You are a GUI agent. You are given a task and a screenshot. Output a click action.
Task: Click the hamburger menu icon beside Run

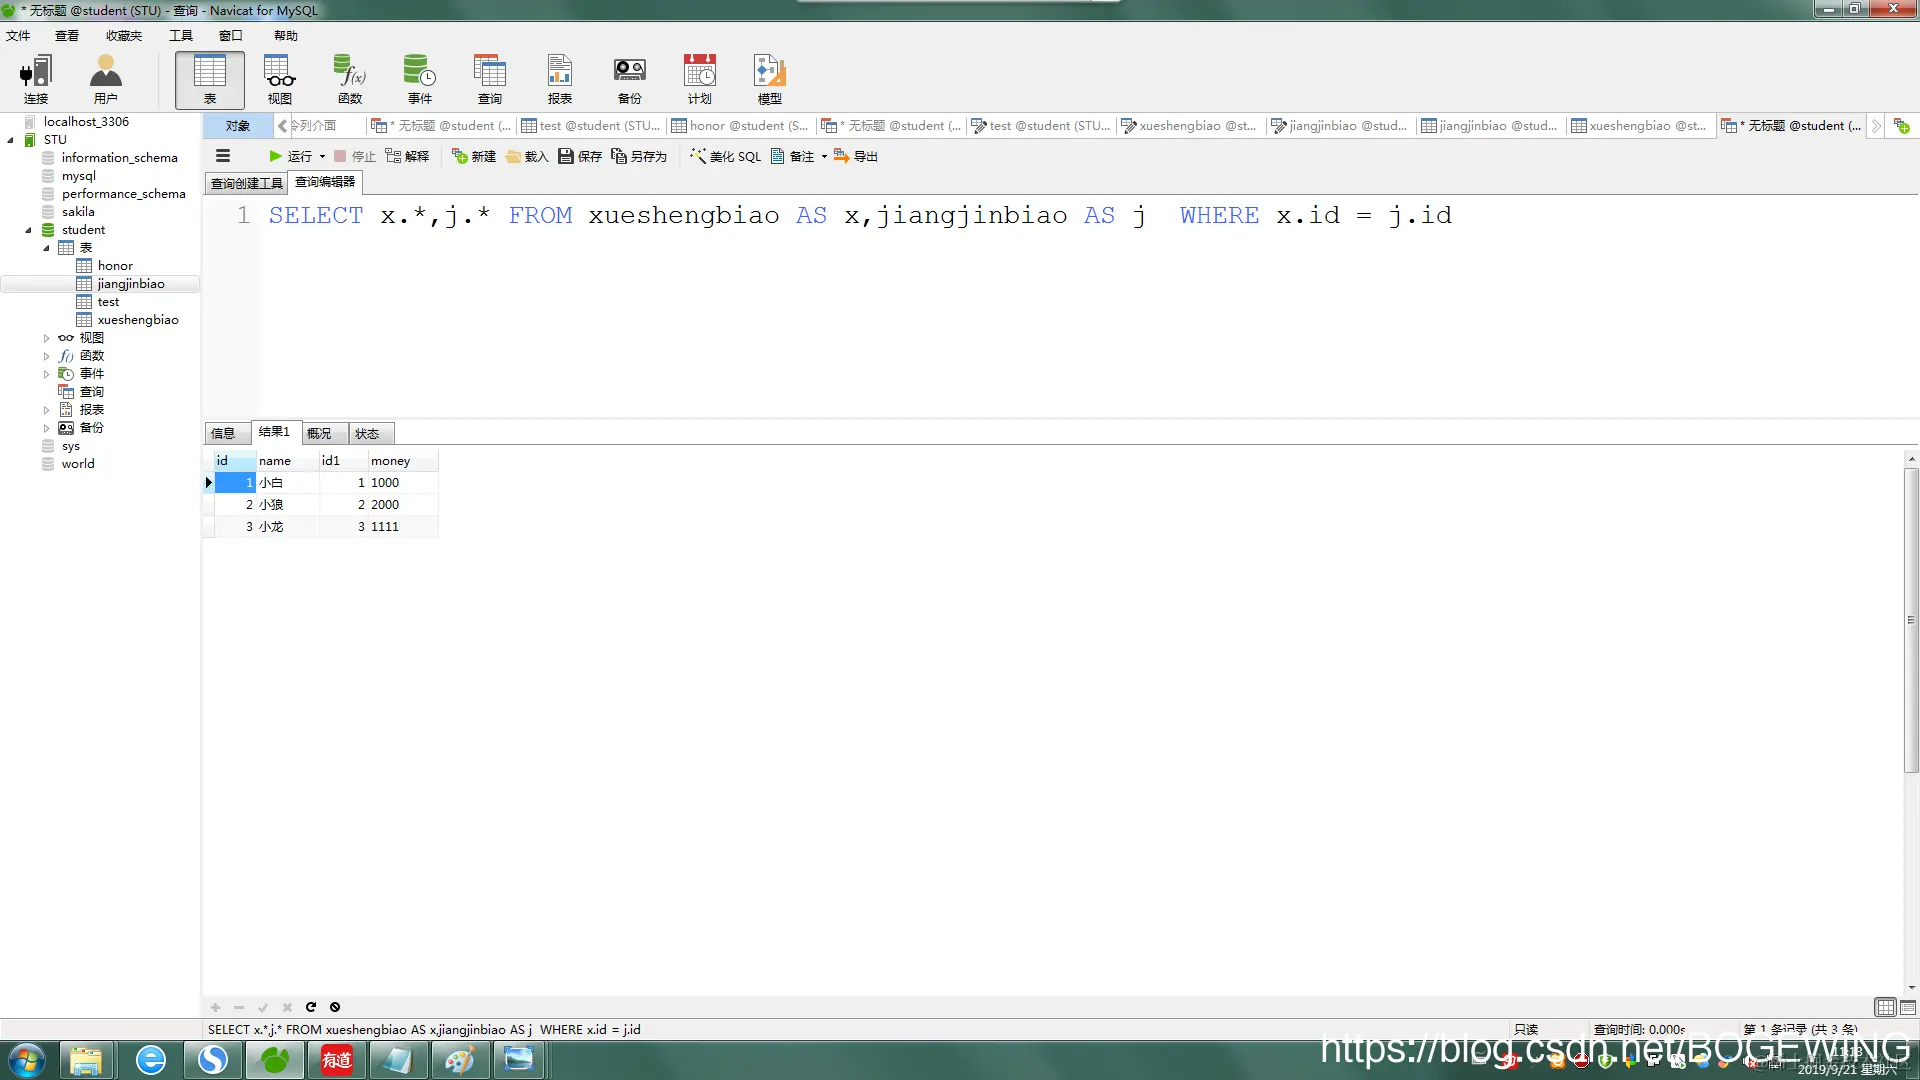click(x=223, y=156)
